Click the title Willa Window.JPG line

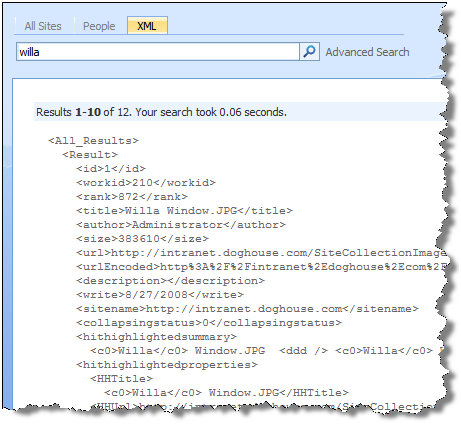click(184, 211)
